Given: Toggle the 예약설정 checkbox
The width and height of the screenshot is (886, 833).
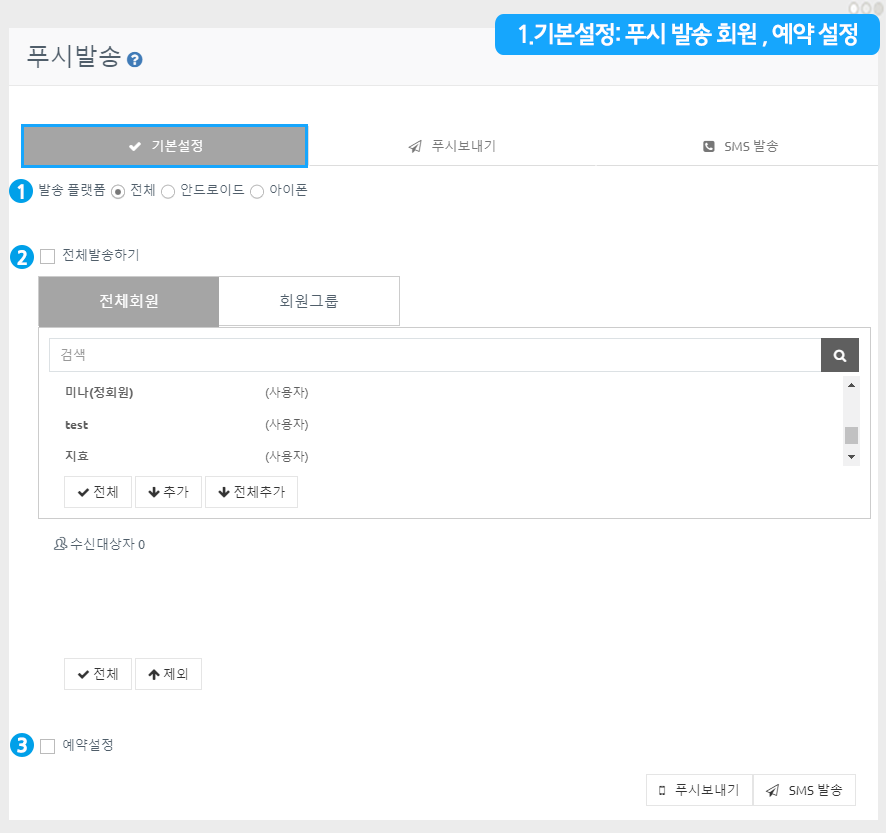Looking at the screenshot, I should tap(48, 746).
